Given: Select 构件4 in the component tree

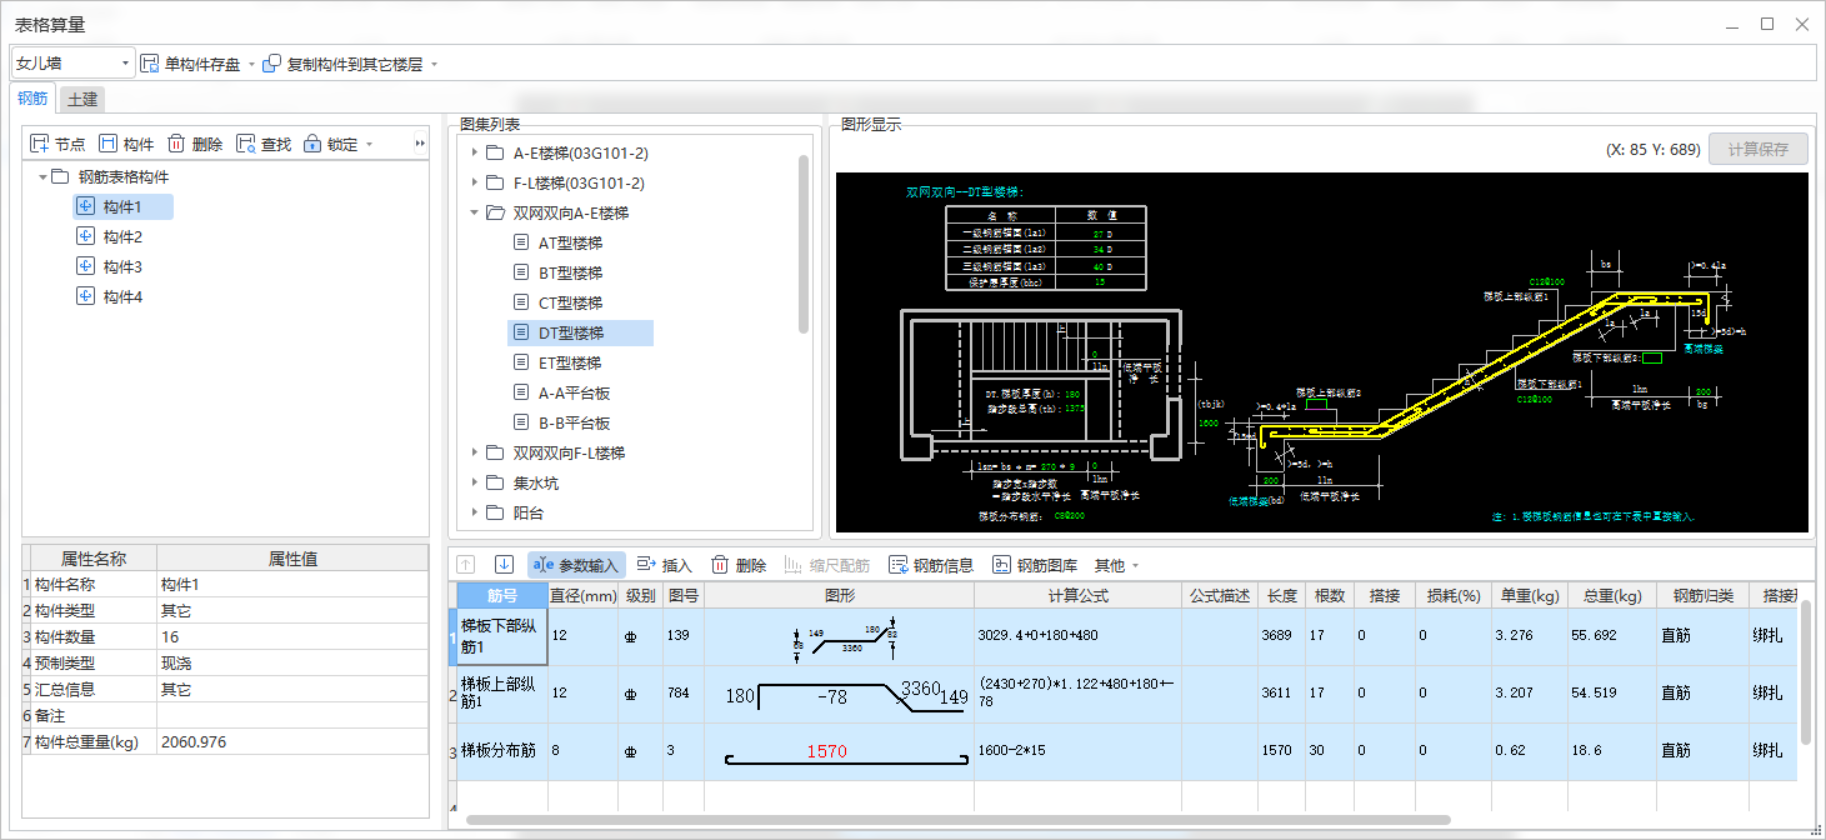Looking at the screenshot, I should tap(123, 297).
